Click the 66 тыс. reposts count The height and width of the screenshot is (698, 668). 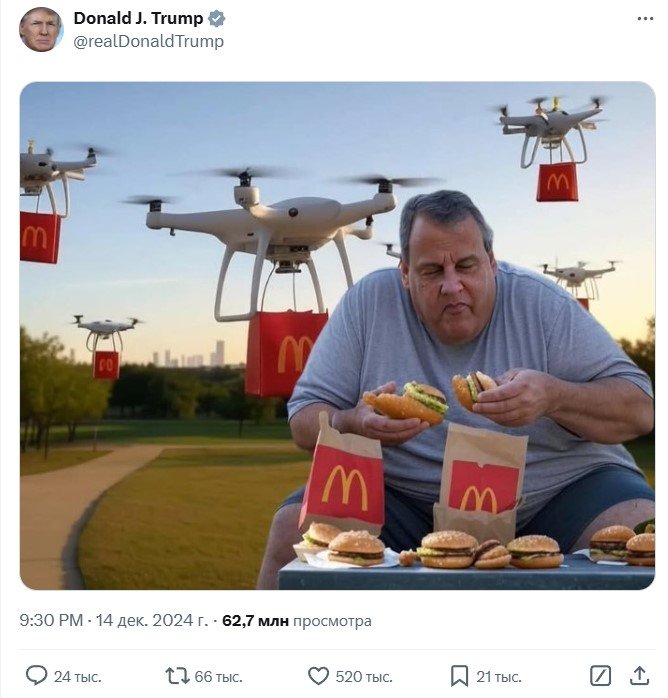click(219, 677)
